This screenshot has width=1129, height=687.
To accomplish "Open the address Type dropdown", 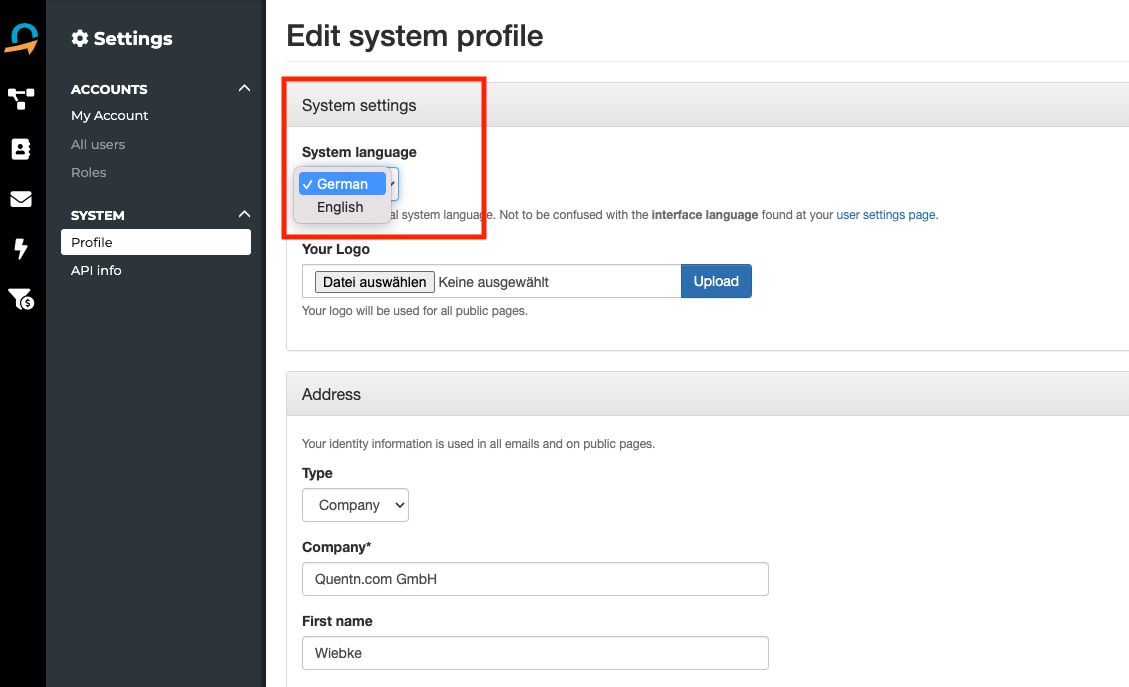I will click(355, 505).
